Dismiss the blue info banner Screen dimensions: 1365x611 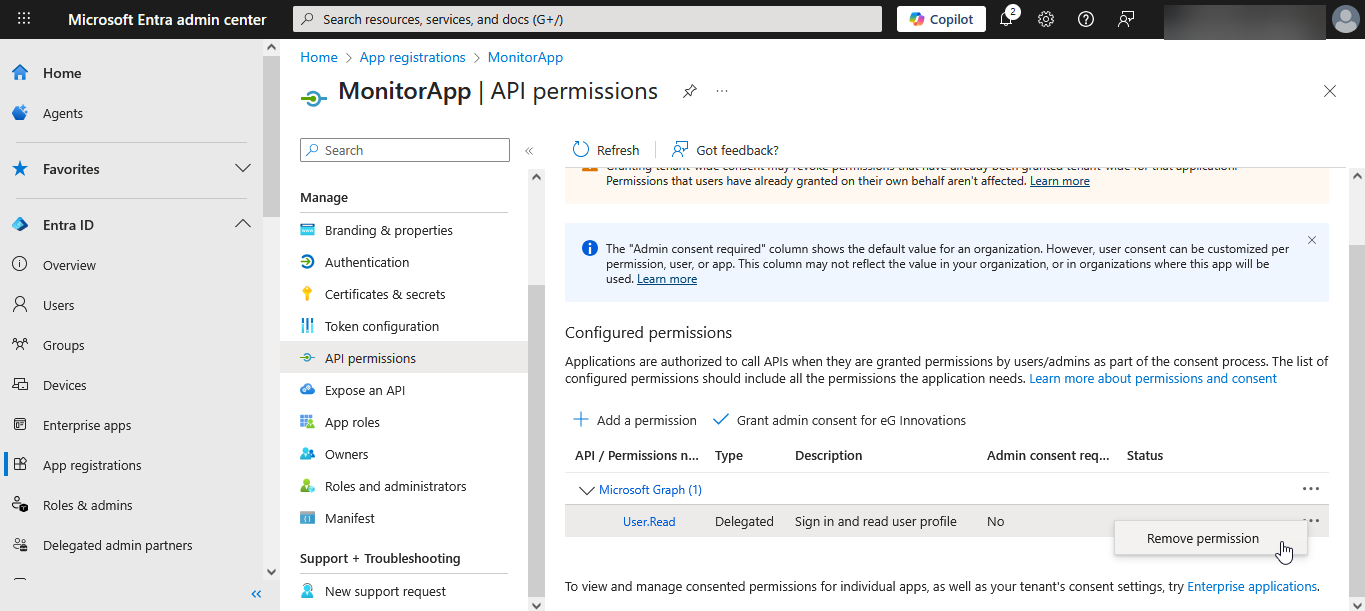(1312, 240)
